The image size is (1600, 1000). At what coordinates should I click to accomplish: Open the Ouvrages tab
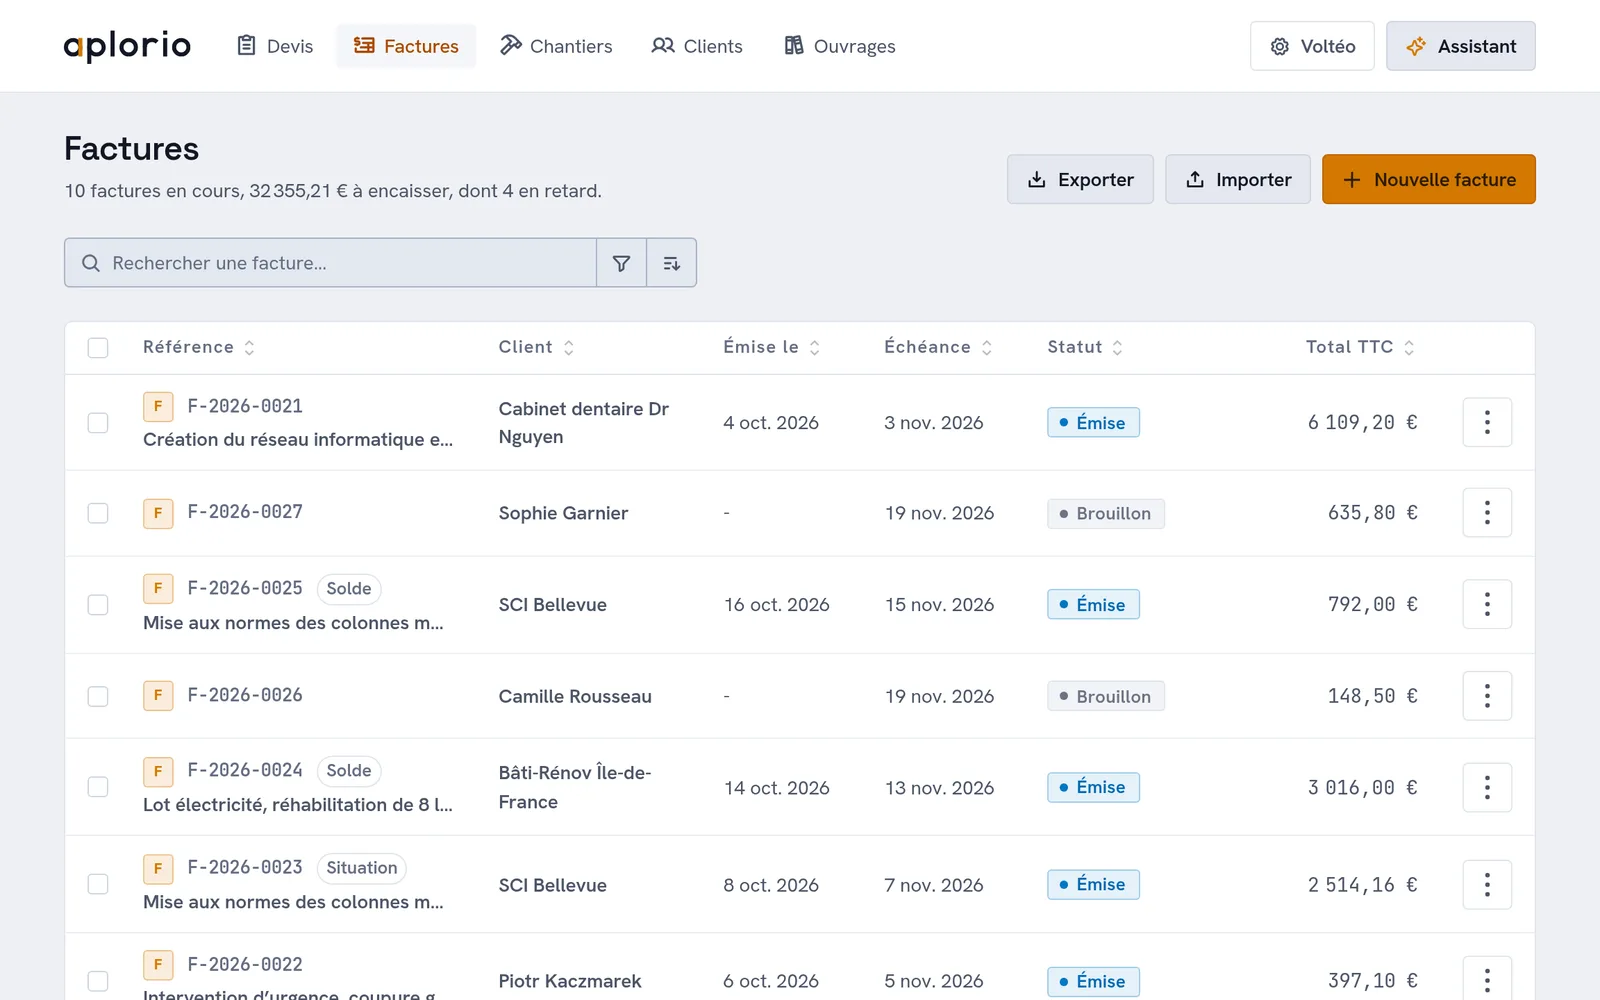(840, 46)
